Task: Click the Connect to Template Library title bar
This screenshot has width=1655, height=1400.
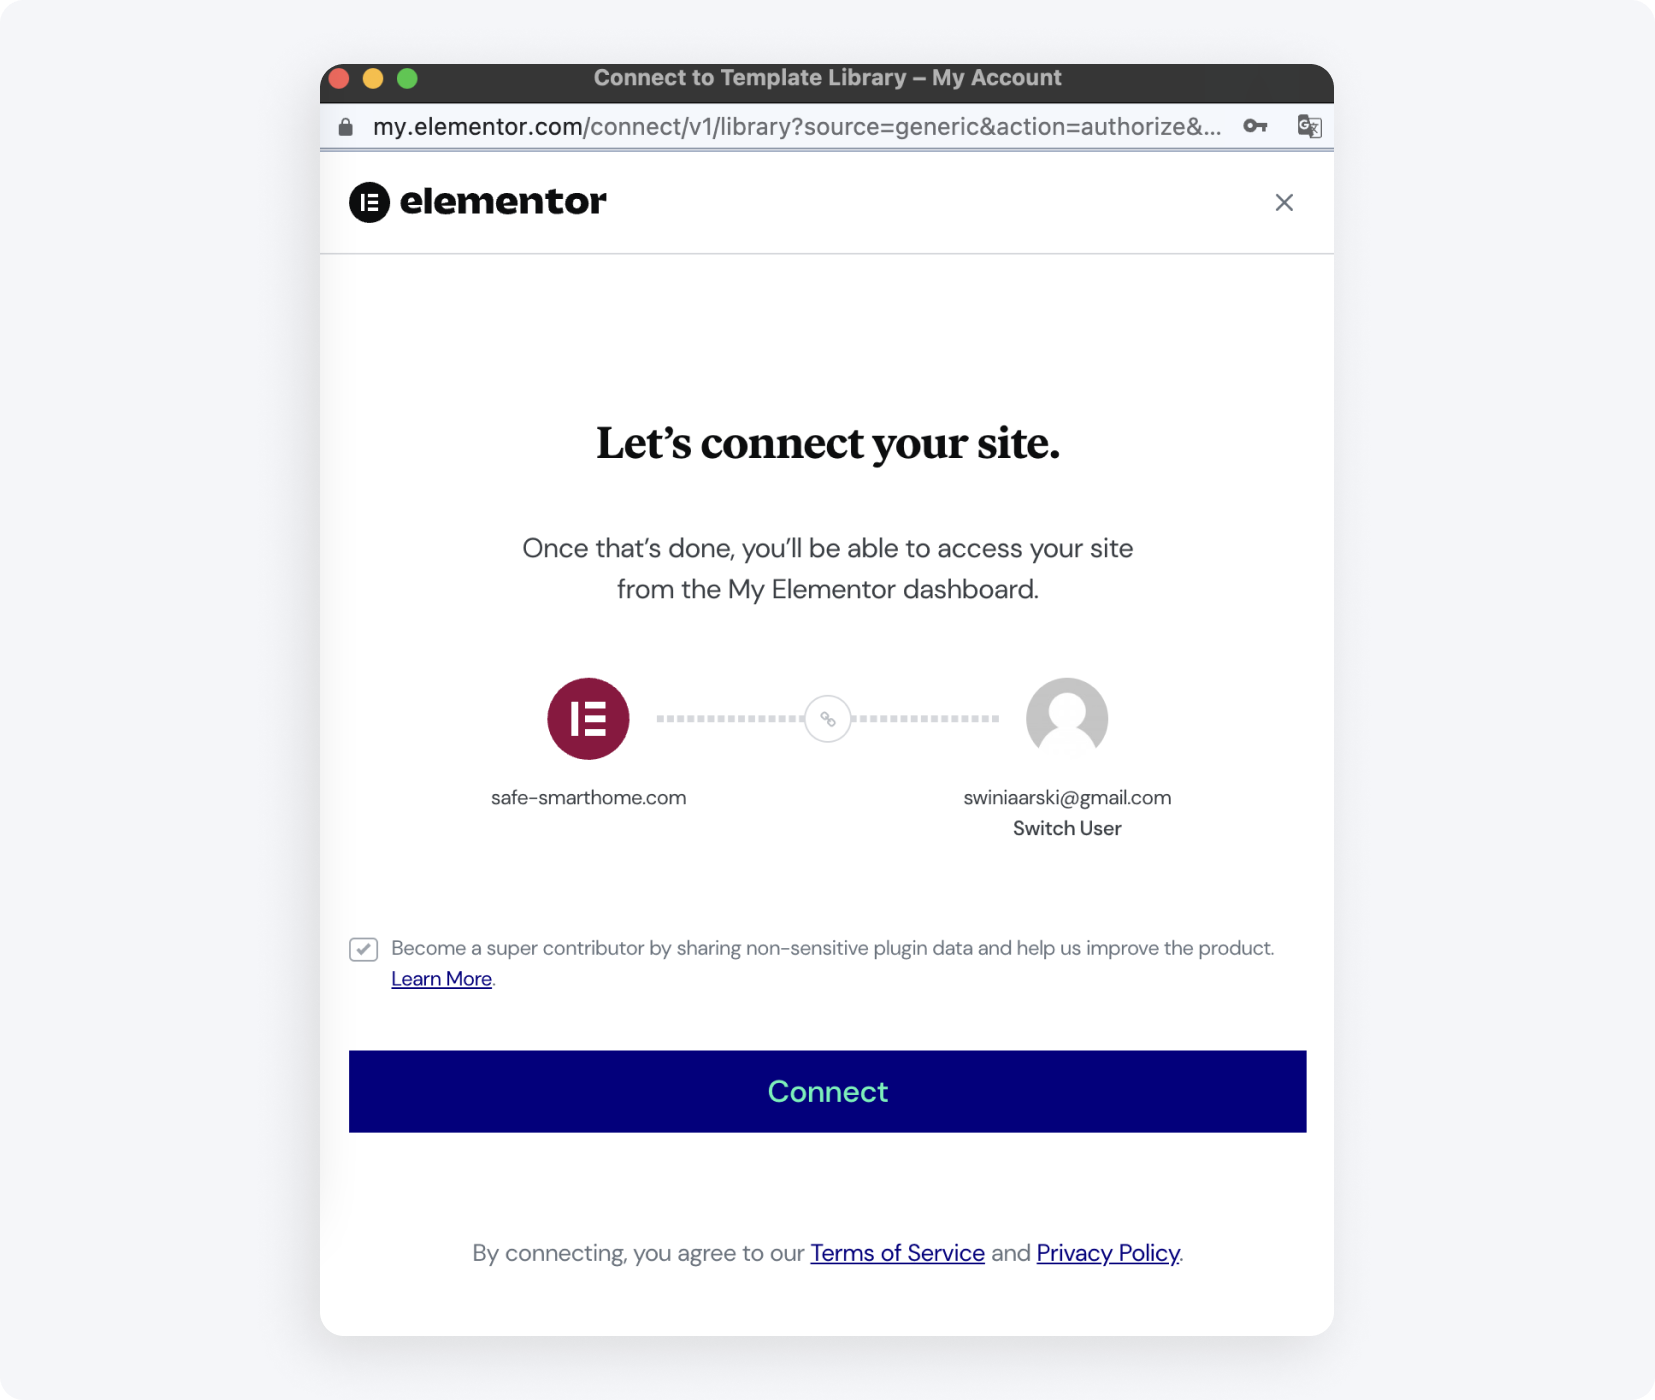Action: point(827,77)
